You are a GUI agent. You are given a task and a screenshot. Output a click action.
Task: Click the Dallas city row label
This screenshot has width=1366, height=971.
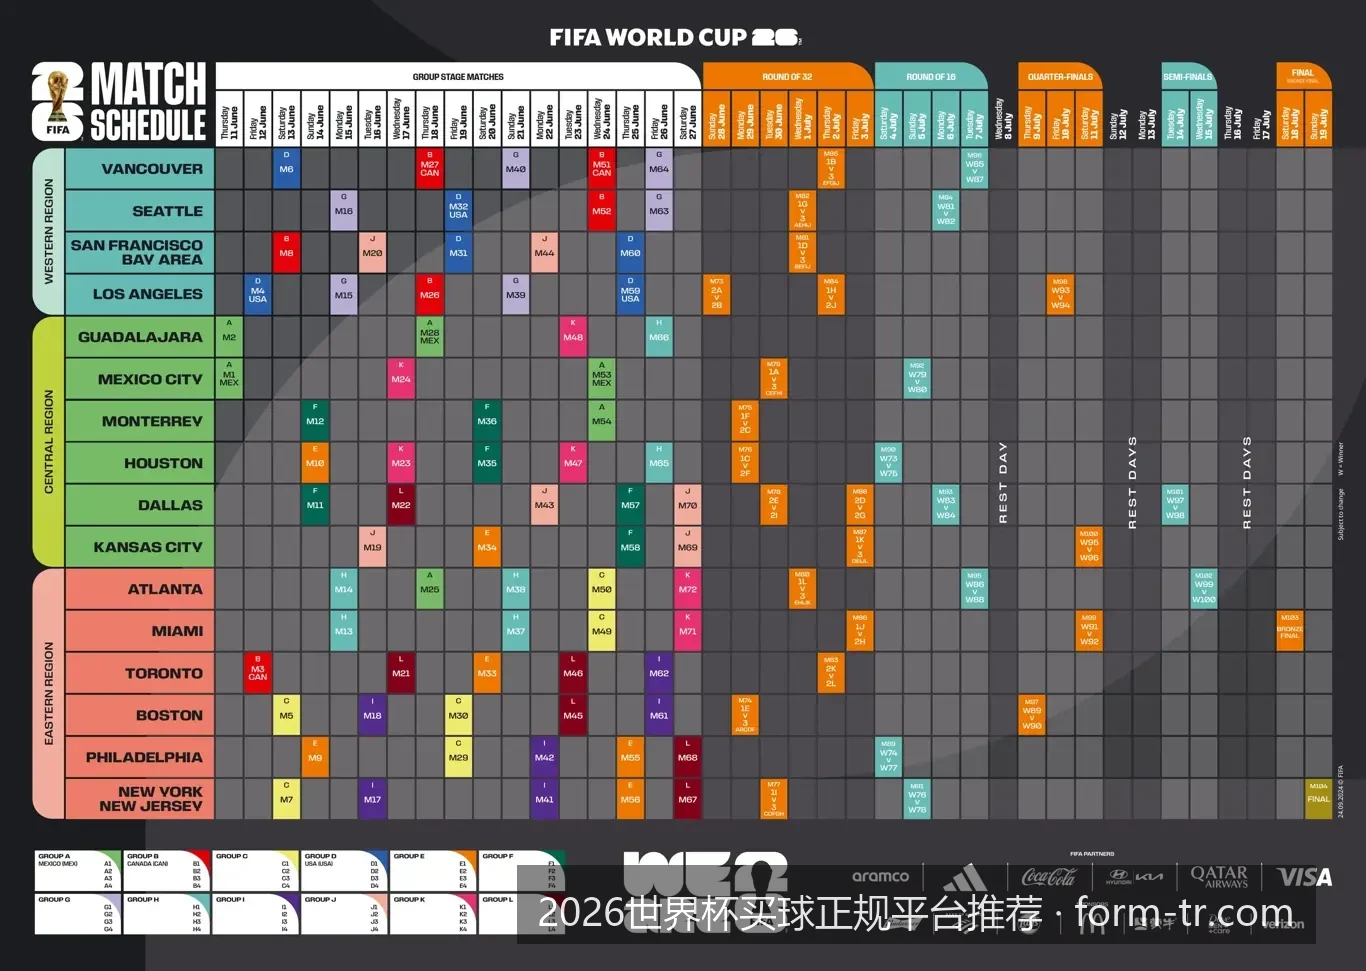pos(139,505)
